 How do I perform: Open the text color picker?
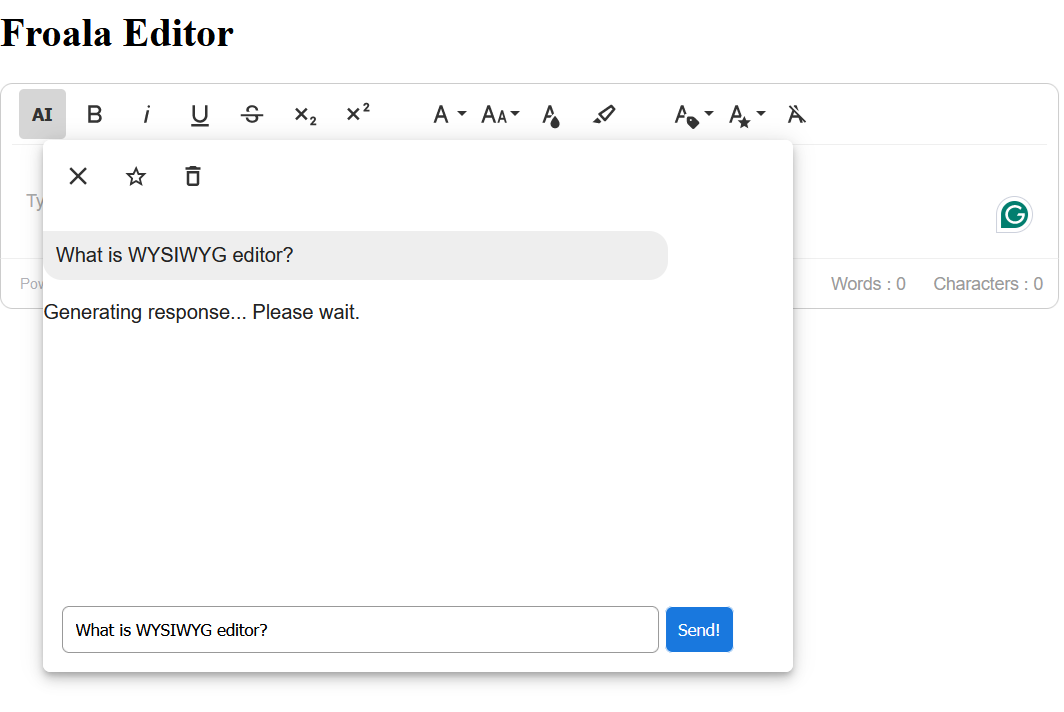click(x=551, y=114)
